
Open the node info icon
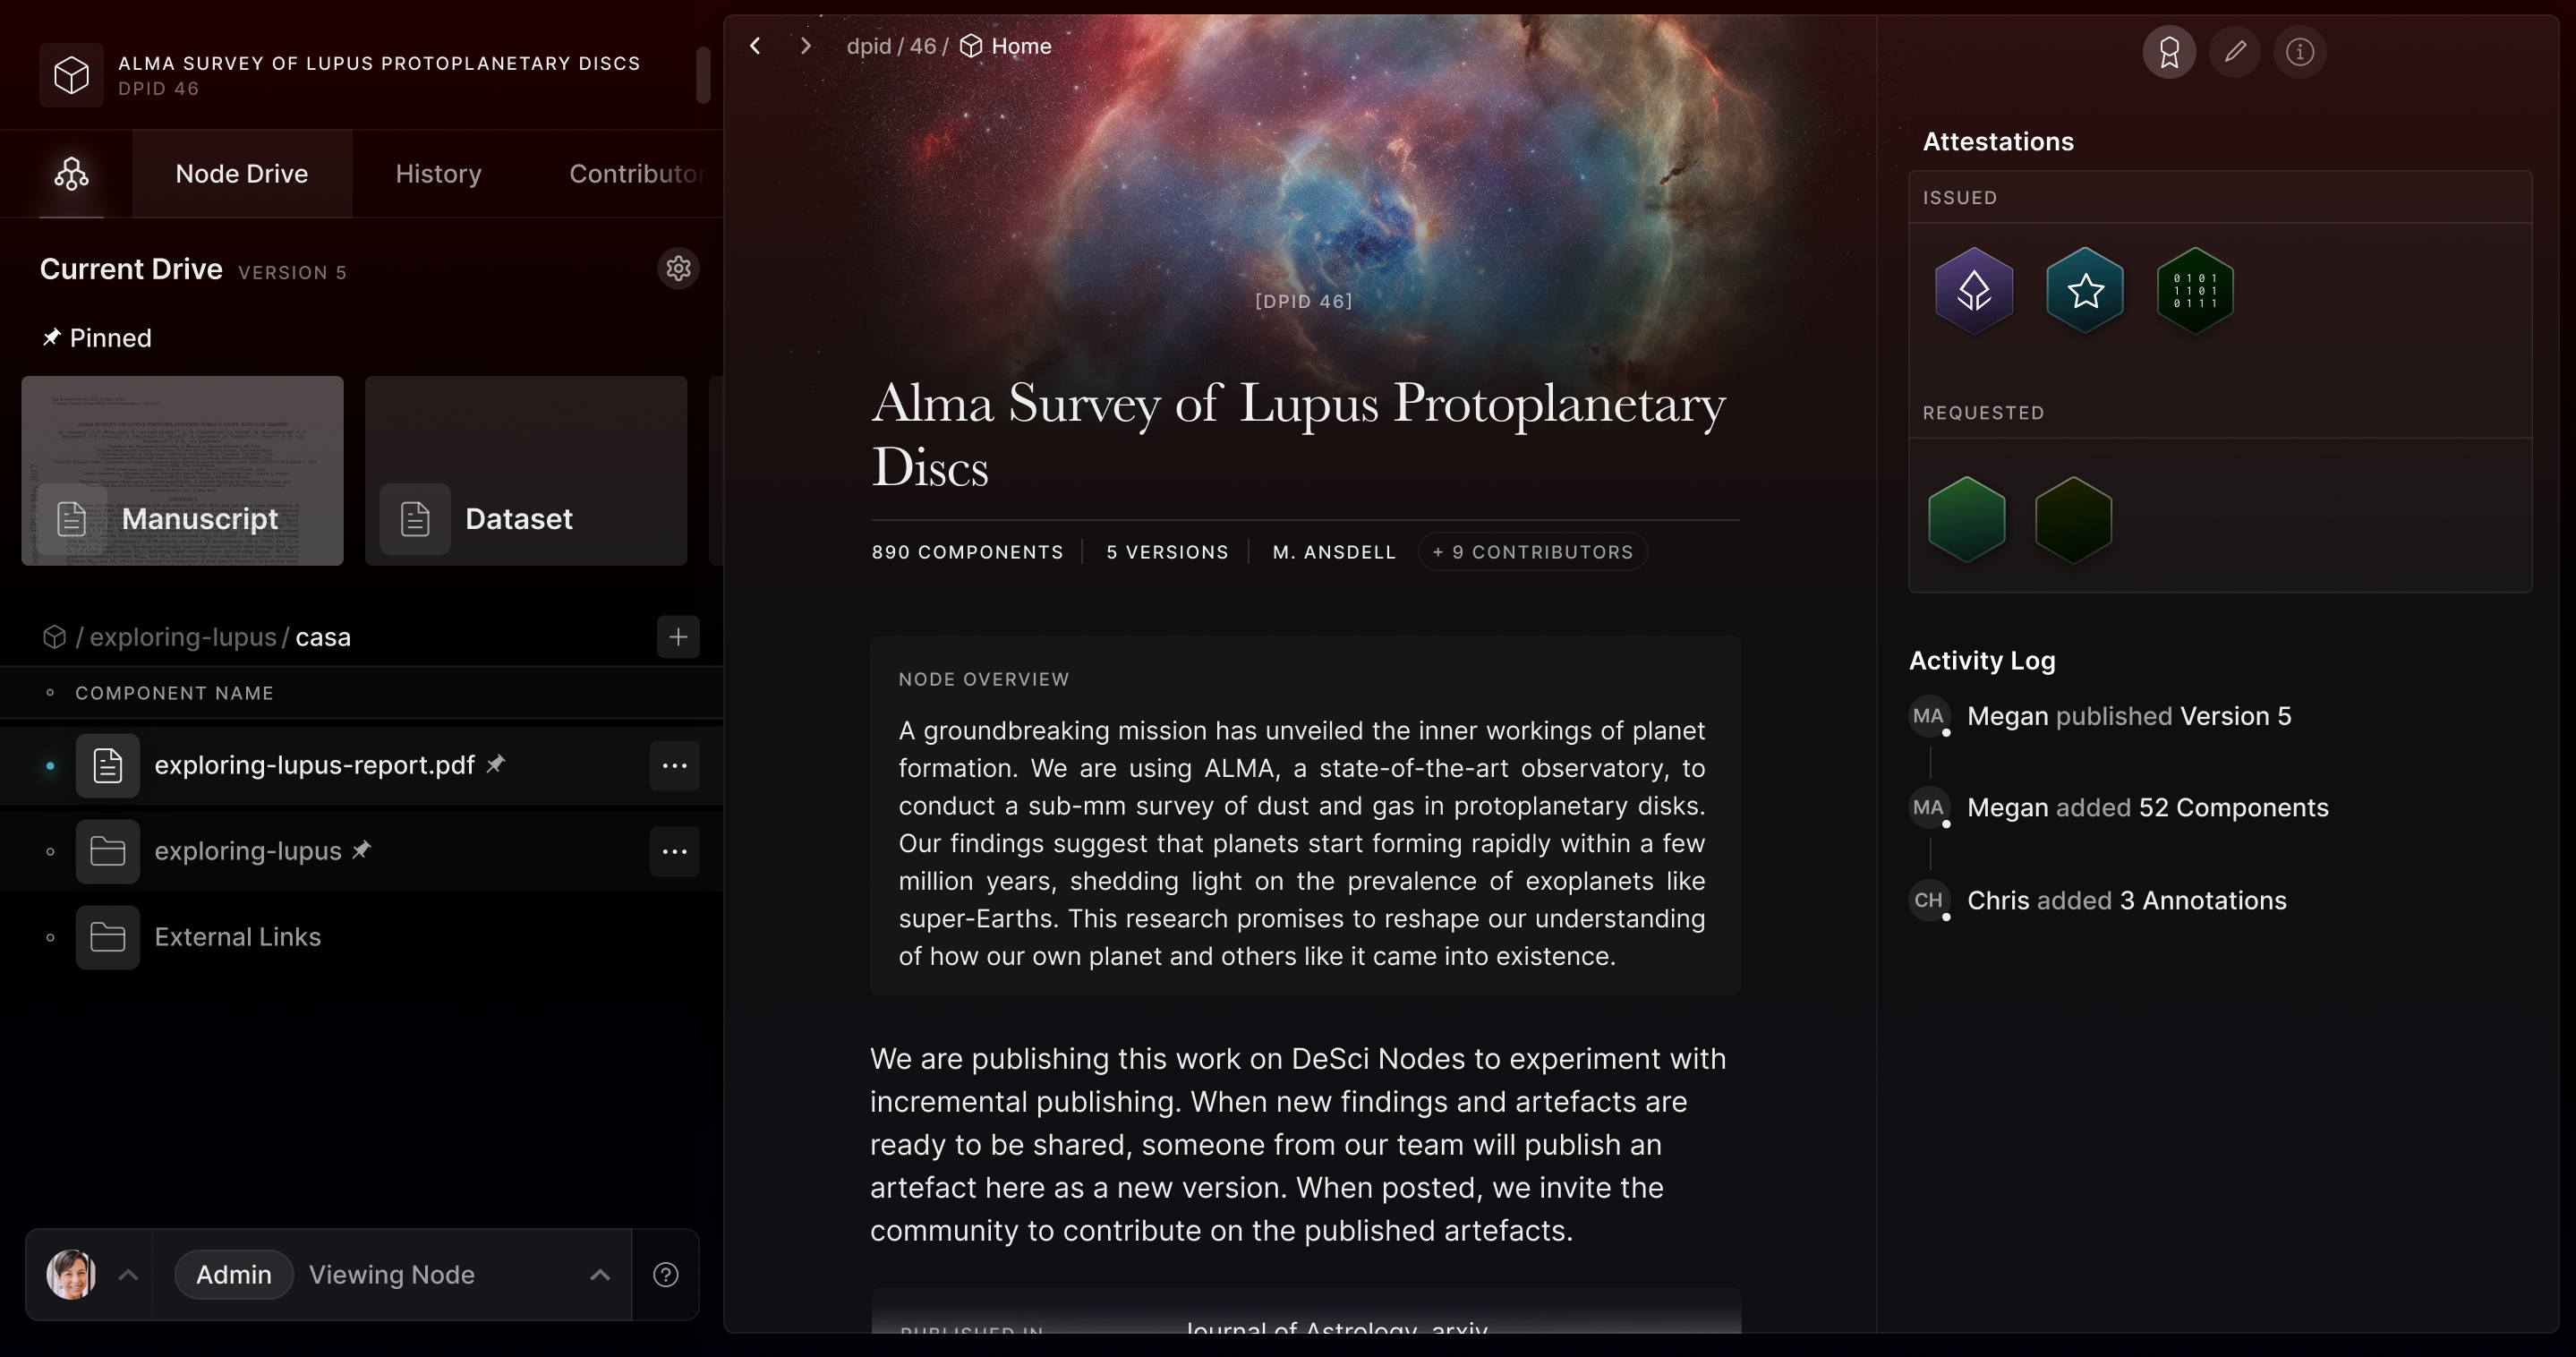(2299, 52)
